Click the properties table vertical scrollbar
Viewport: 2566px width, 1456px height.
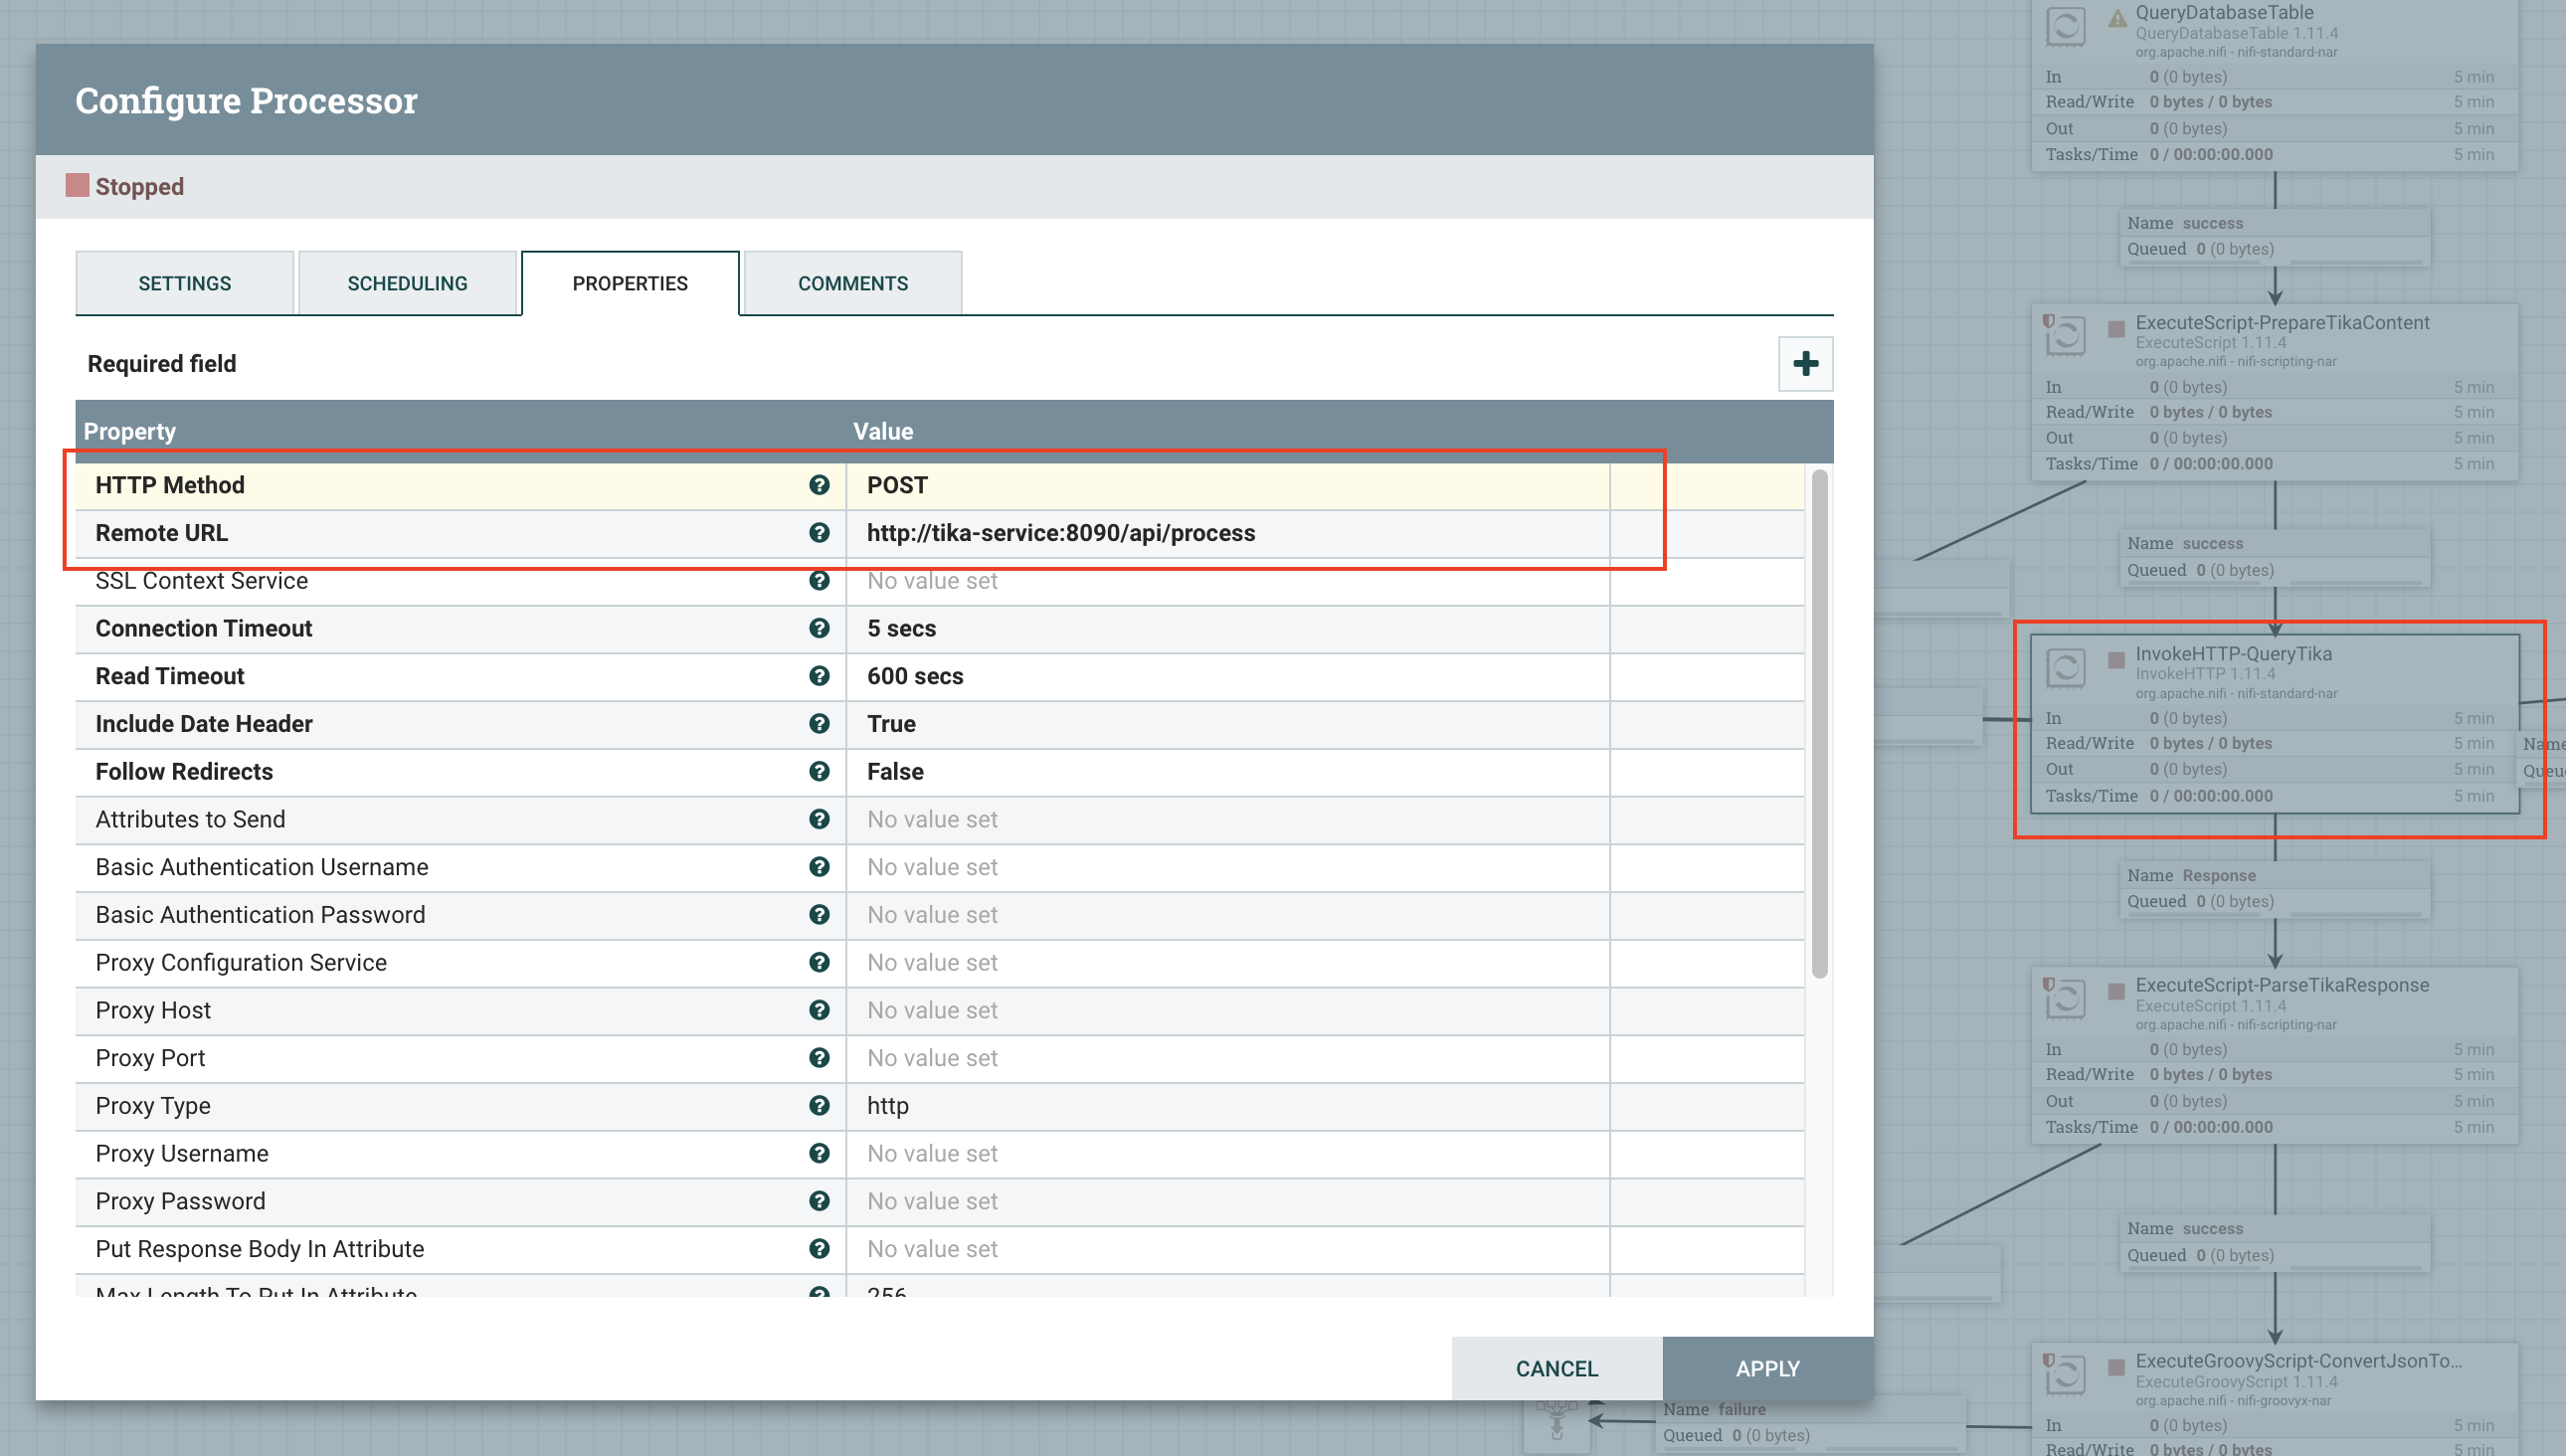click(x=1819, y=723)
